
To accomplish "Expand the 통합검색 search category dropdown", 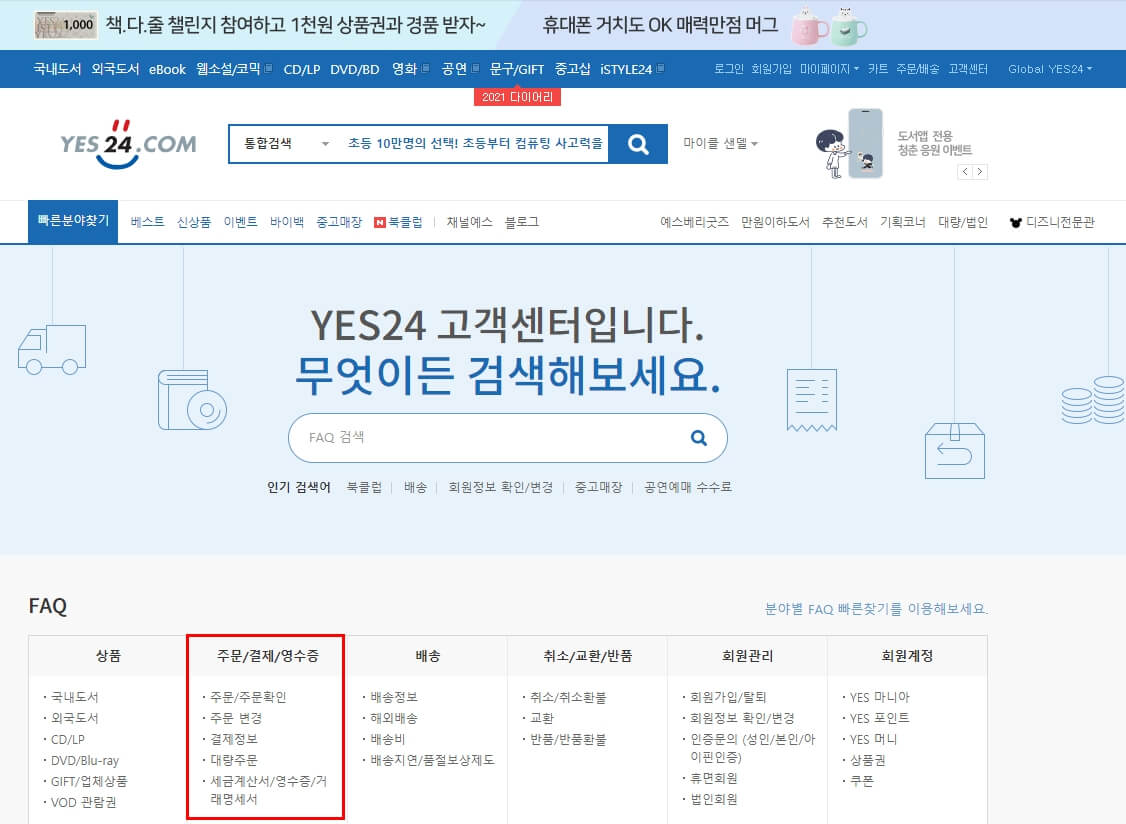I will click(x=287, y=144).
